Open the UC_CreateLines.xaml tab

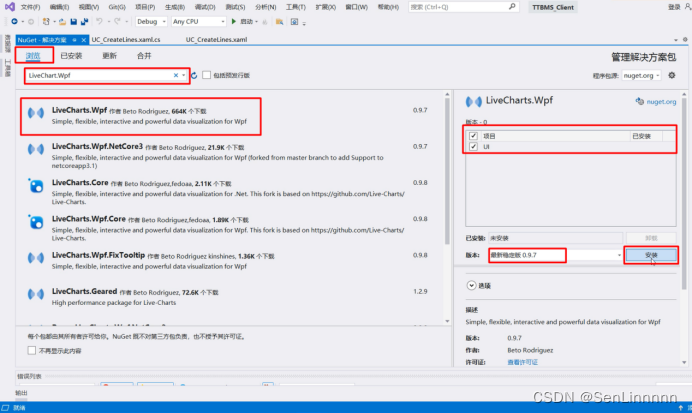tap(216, 40)
